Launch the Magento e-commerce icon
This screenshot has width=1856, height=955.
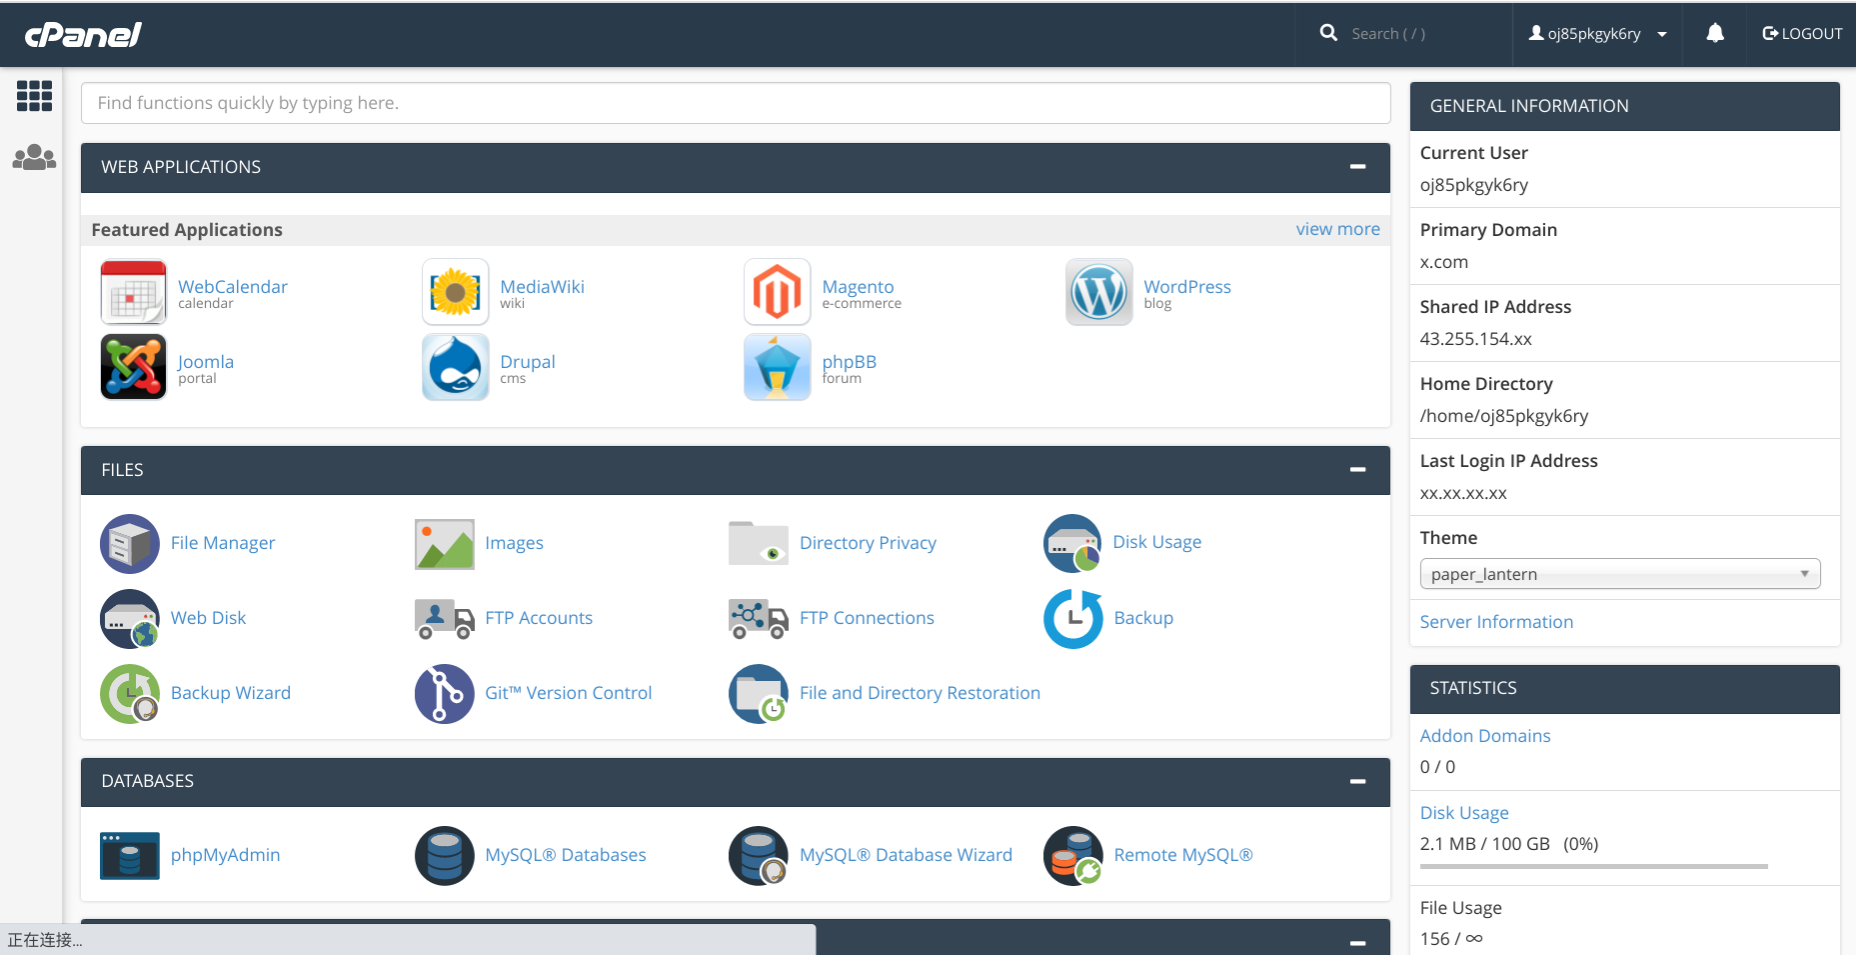coord(777,292)
